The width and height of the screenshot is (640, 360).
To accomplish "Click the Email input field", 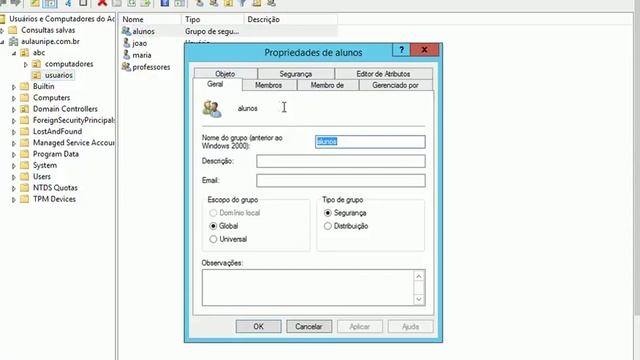I will (x=341, y=180).
